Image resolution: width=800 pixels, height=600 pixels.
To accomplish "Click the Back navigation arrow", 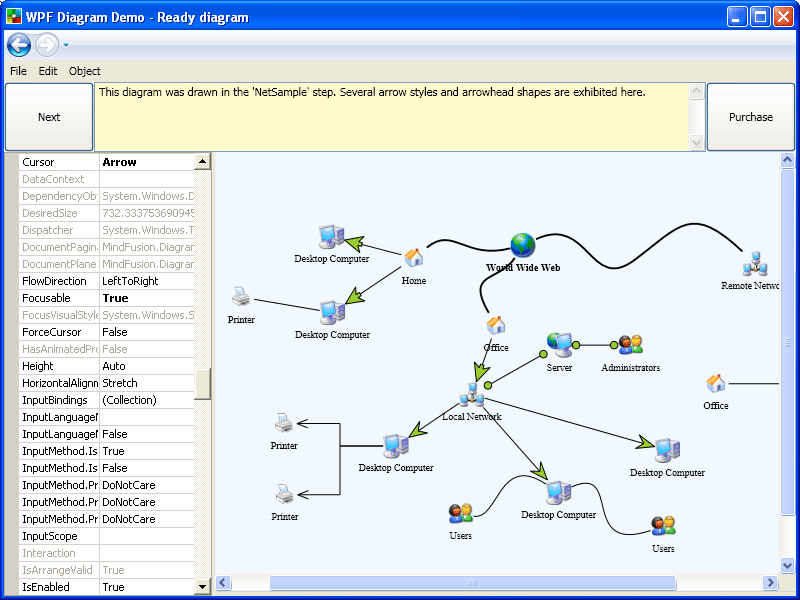I will point(19,45).
